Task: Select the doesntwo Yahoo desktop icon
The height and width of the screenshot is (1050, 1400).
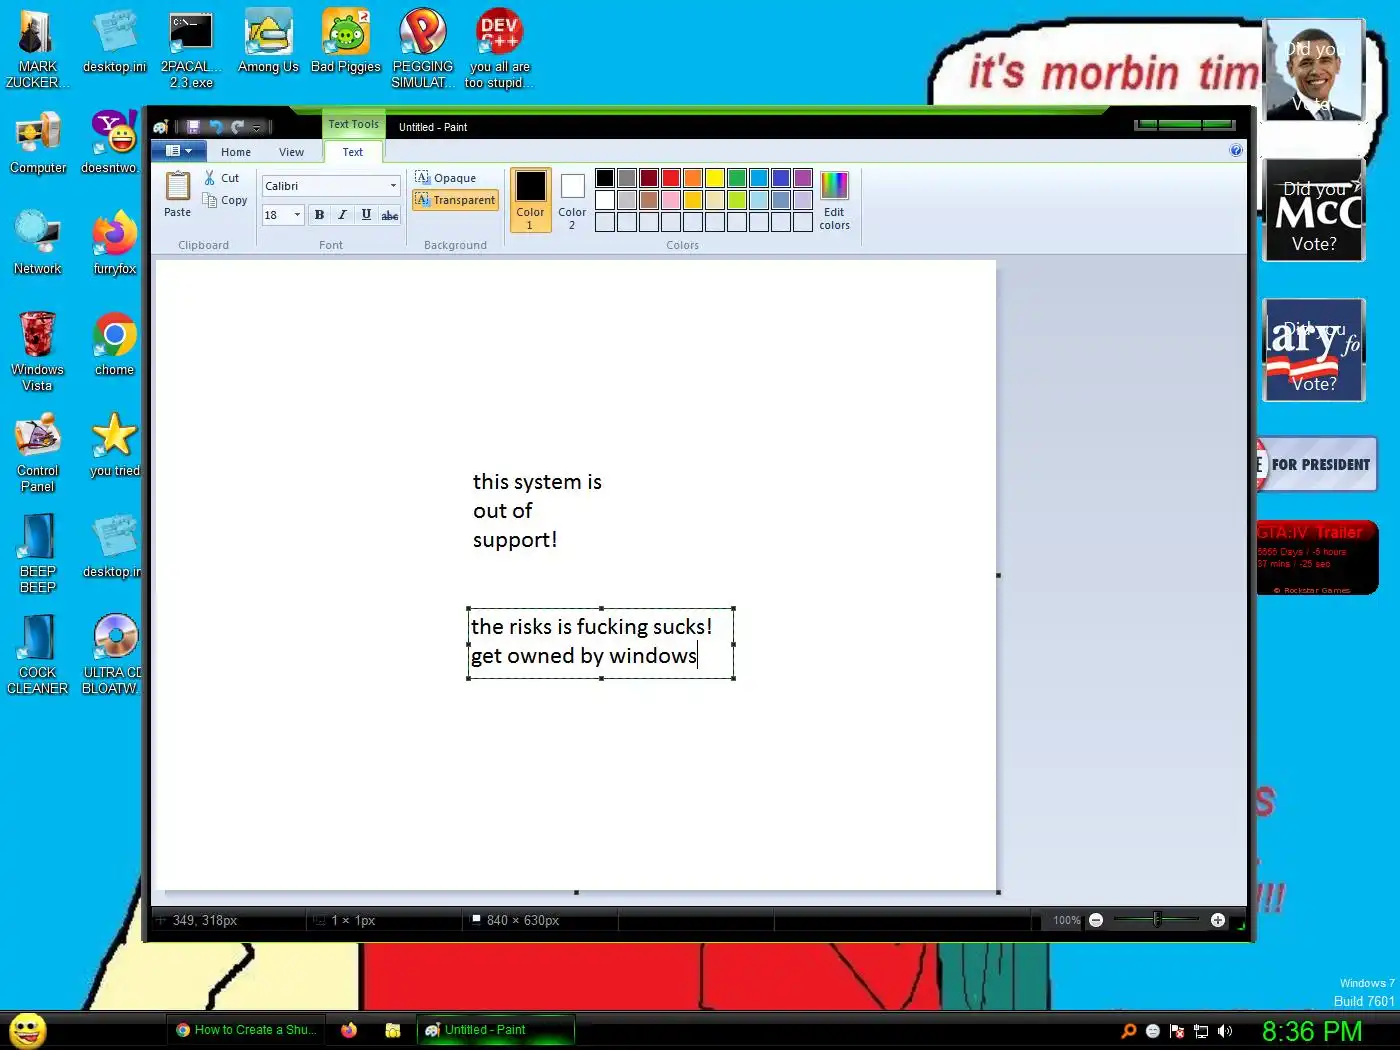Action: pos(113,143)
